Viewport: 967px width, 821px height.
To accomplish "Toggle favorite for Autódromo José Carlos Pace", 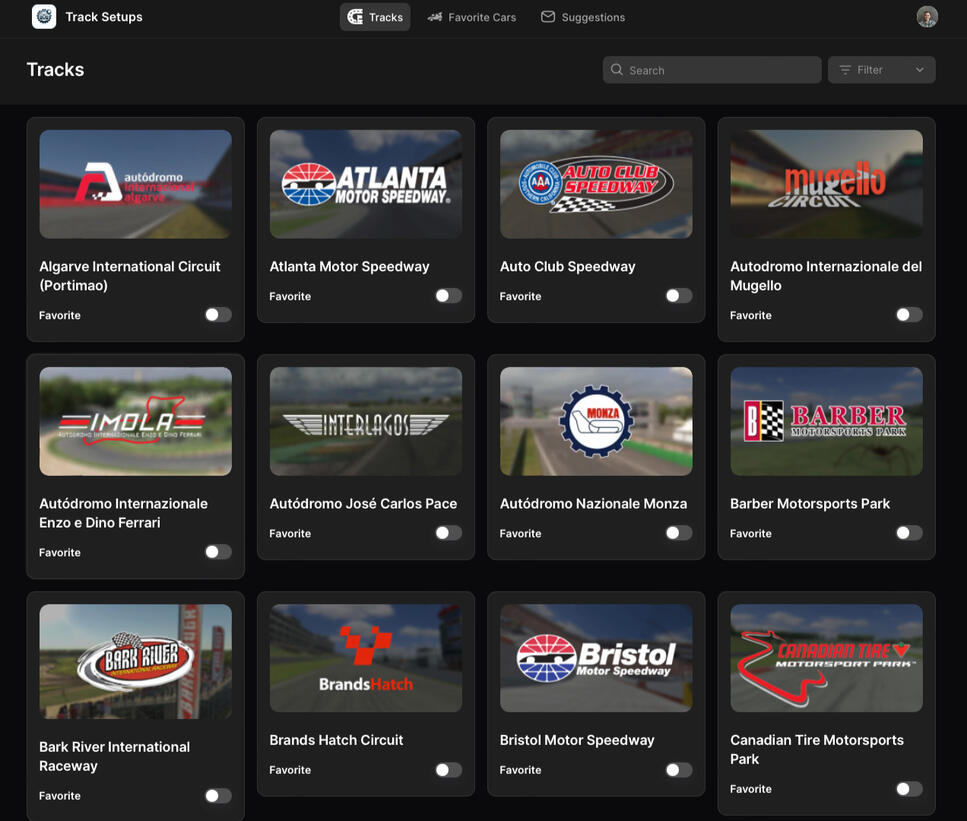I will [448, 532].
